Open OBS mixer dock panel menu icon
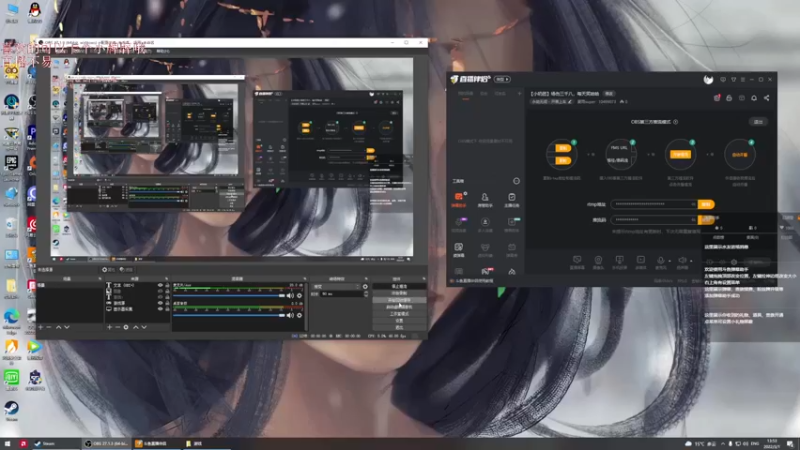Screen dimensions: 800x450 [x=305, y=279]
